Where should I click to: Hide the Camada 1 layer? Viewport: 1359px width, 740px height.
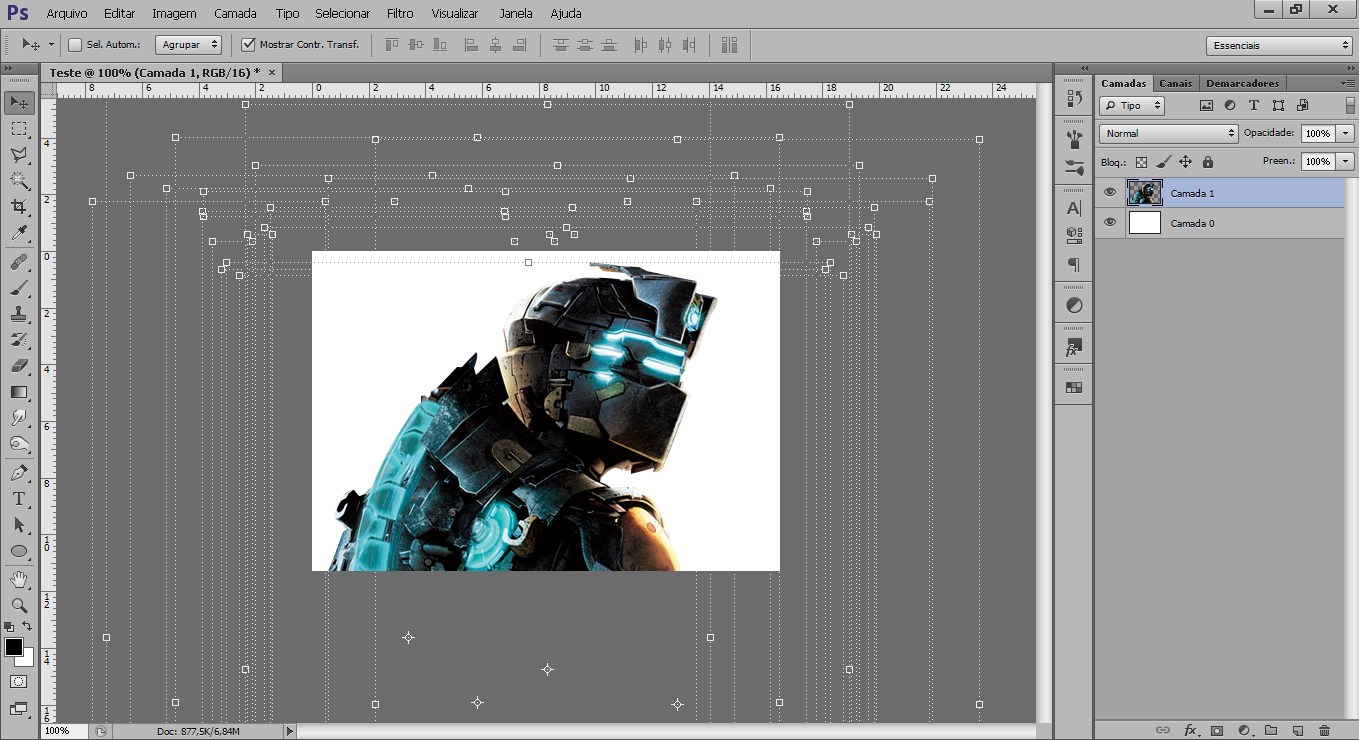(x=1110, y=193)
